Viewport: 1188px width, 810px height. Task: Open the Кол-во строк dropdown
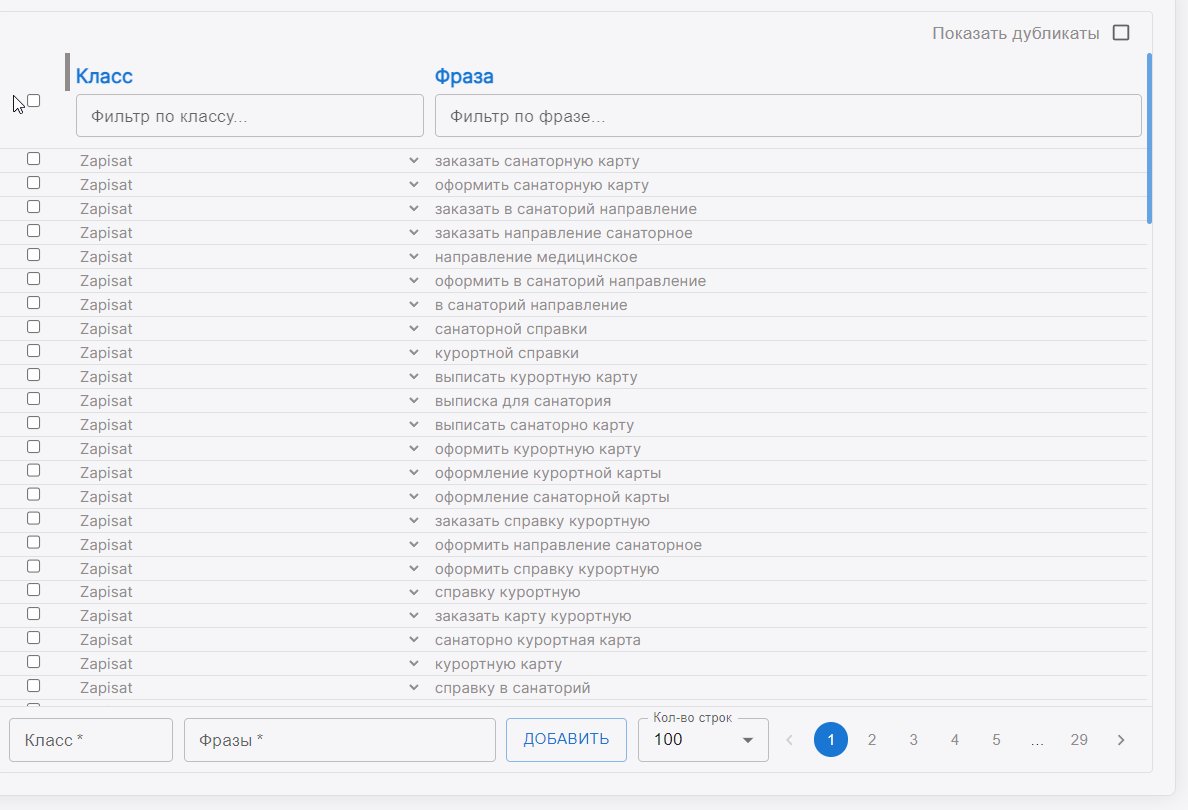click(x=703, y=740)
